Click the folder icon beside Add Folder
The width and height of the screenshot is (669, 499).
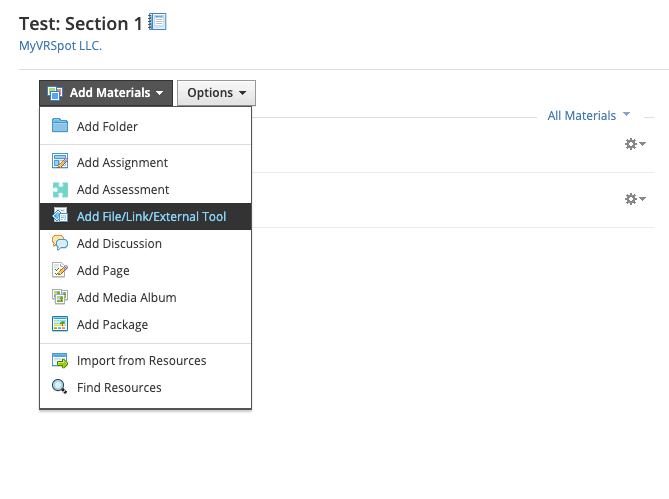coord(60,126)
